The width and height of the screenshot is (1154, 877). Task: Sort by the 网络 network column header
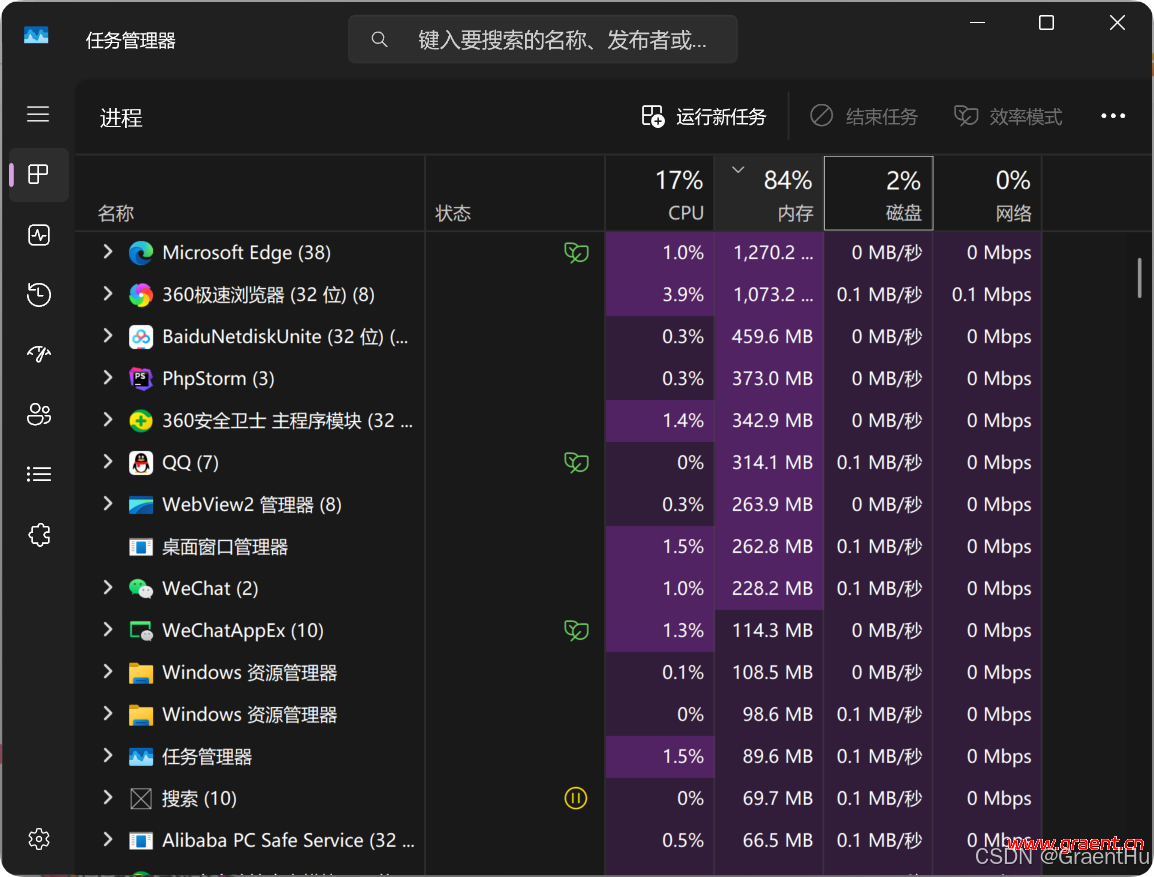[x=988, y=193]
